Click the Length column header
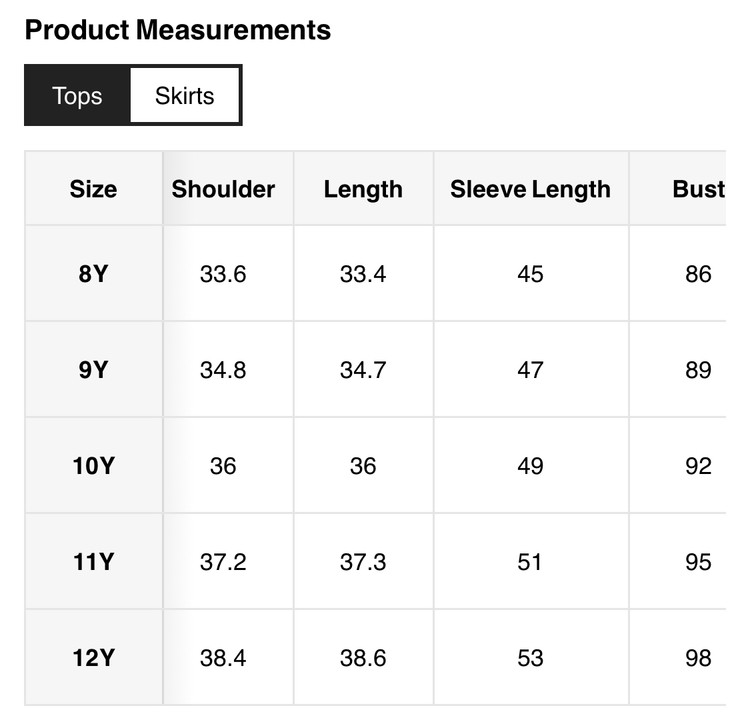This screenshot has height=728, width=750. pyautogui.click(x=363, y=189)
